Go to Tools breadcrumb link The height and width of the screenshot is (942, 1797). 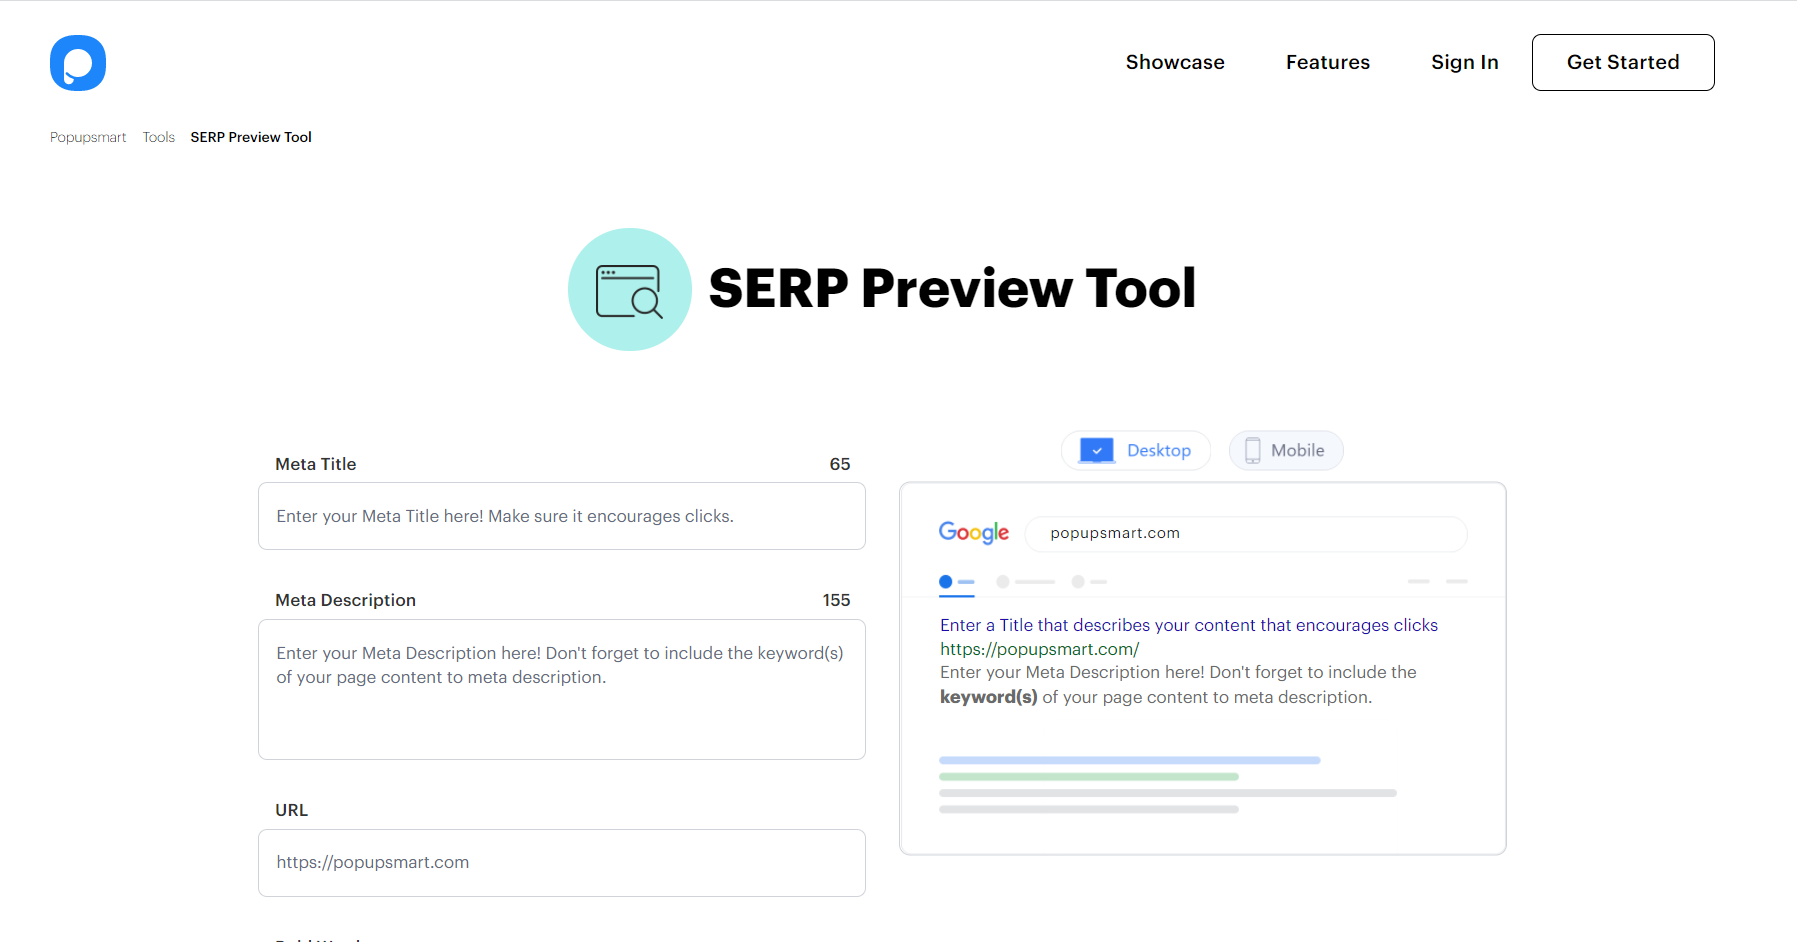[158, 137]
